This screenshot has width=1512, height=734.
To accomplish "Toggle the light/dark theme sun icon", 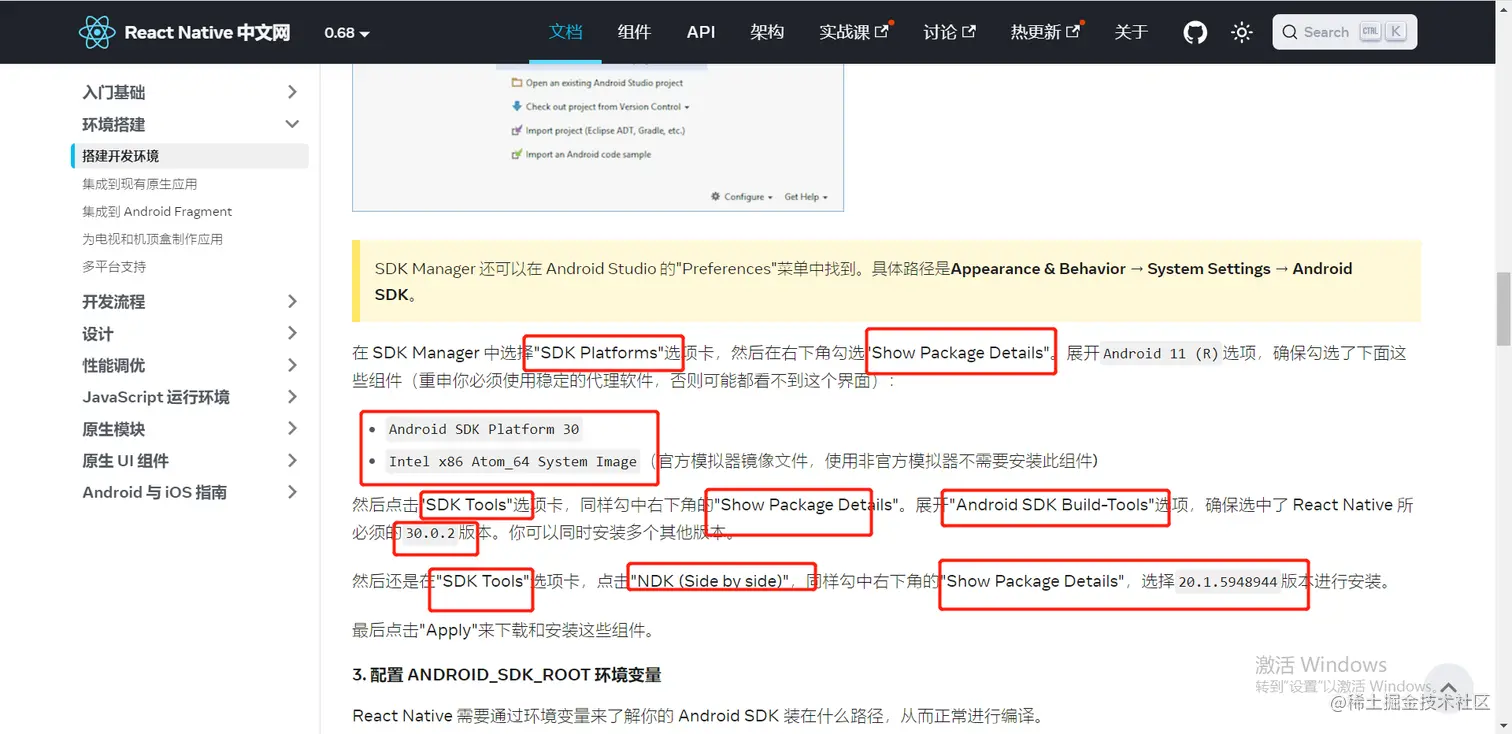I will coord(1242,32).
